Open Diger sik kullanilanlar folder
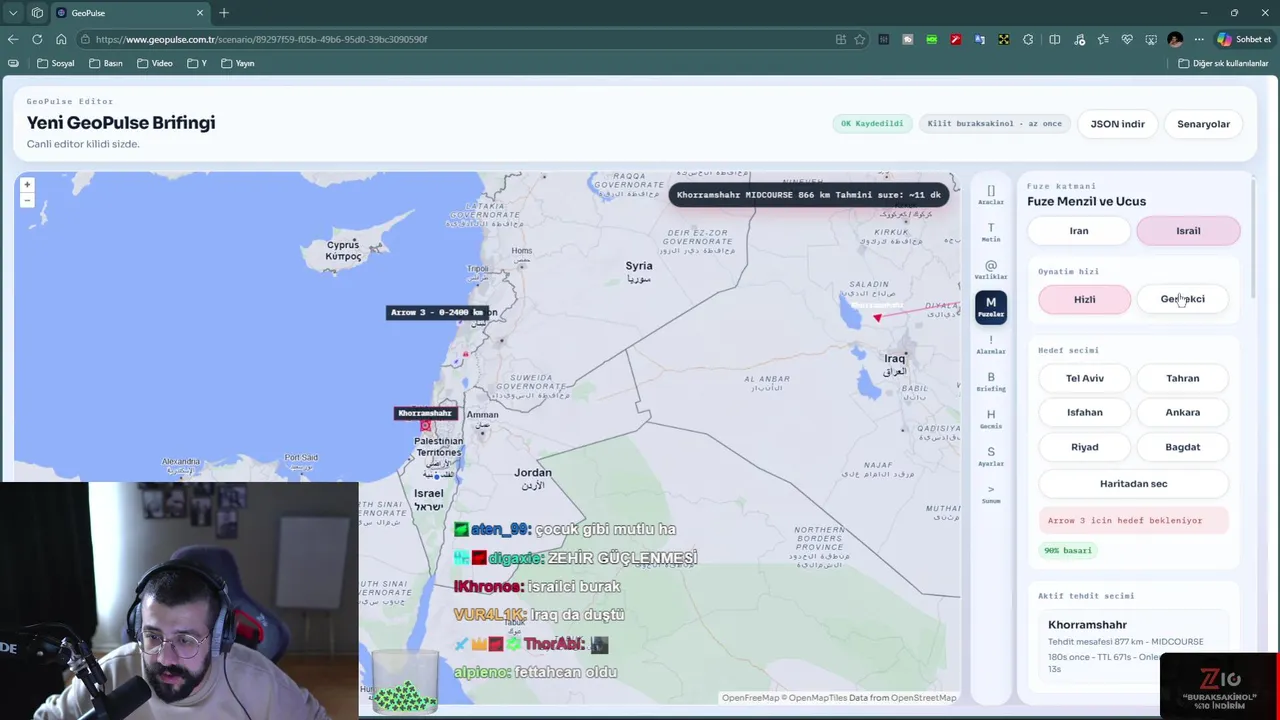The height and width of the screenshot is (720, 1280). pos(1223,63)
